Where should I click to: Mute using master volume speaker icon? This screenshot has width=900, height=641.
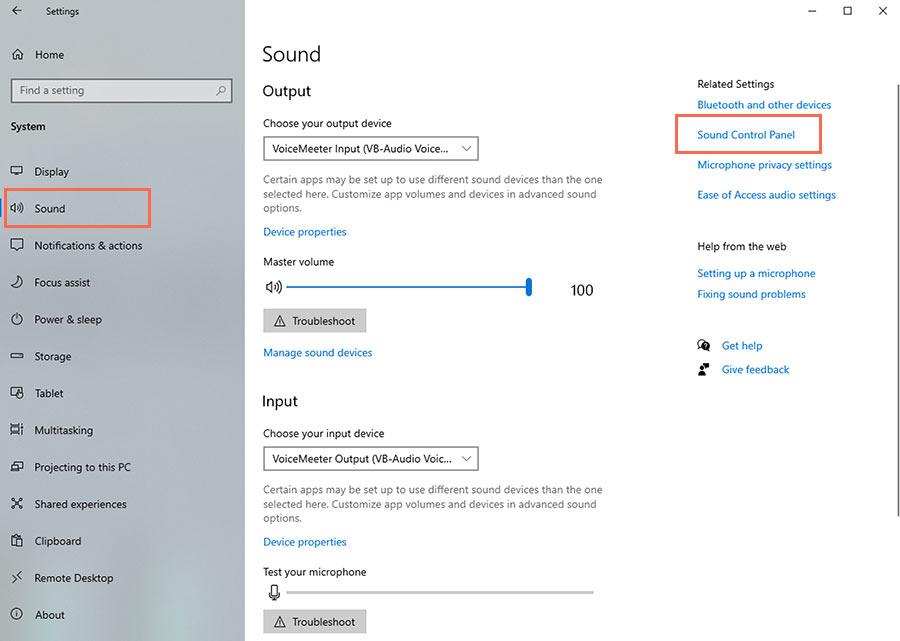pyautogui.click(x=273, y=288)
